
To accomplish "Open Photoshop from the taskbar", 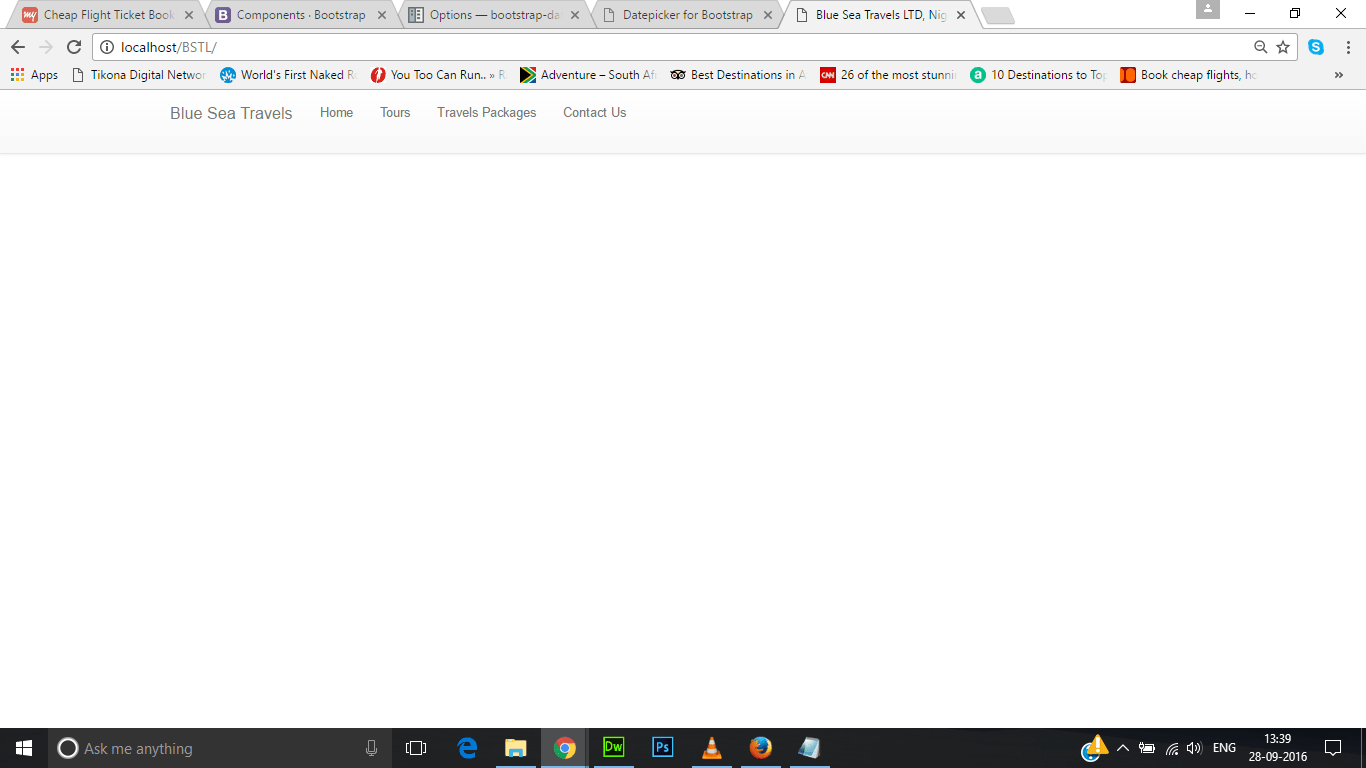I will [663, 748].
